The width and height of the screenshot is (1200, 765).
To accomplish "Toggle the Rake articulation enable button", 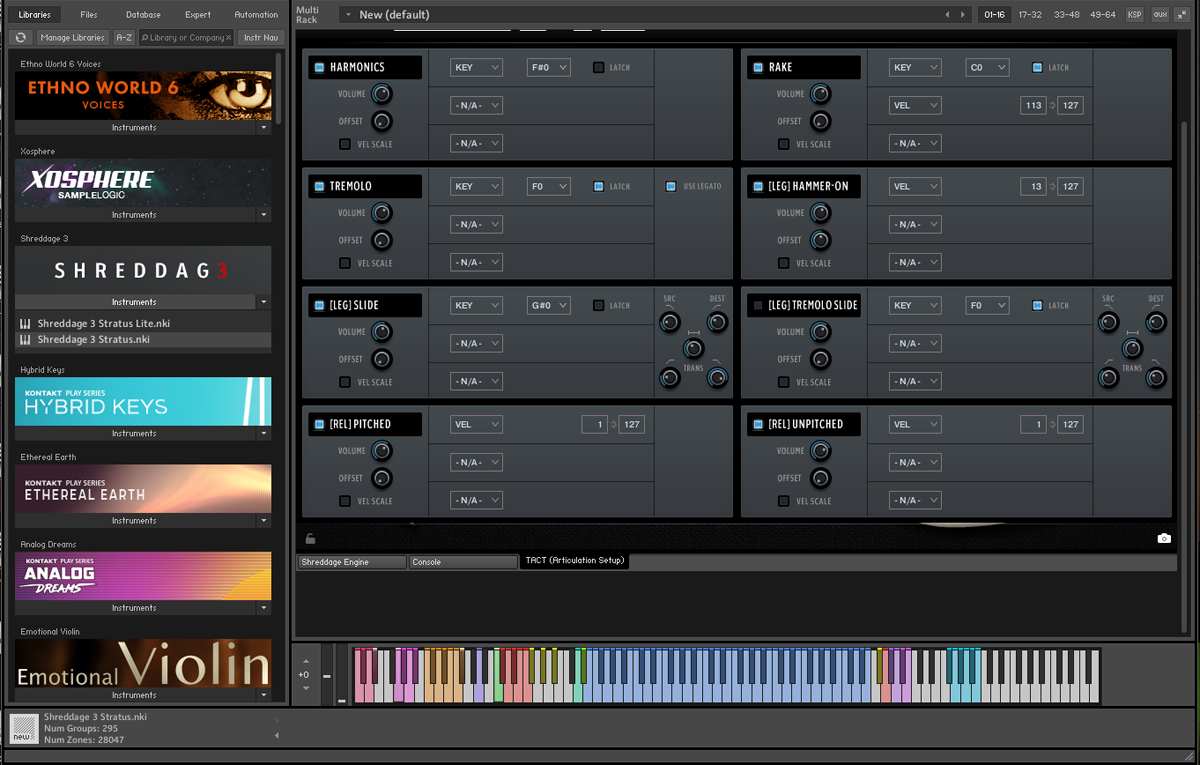I will tap(758, 67).
